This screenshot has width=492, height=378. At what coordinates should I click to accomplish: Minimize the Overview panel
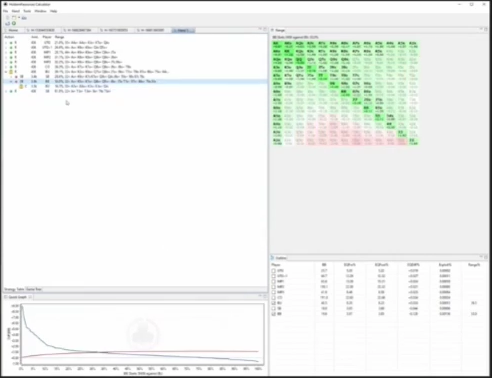[481, 257]
